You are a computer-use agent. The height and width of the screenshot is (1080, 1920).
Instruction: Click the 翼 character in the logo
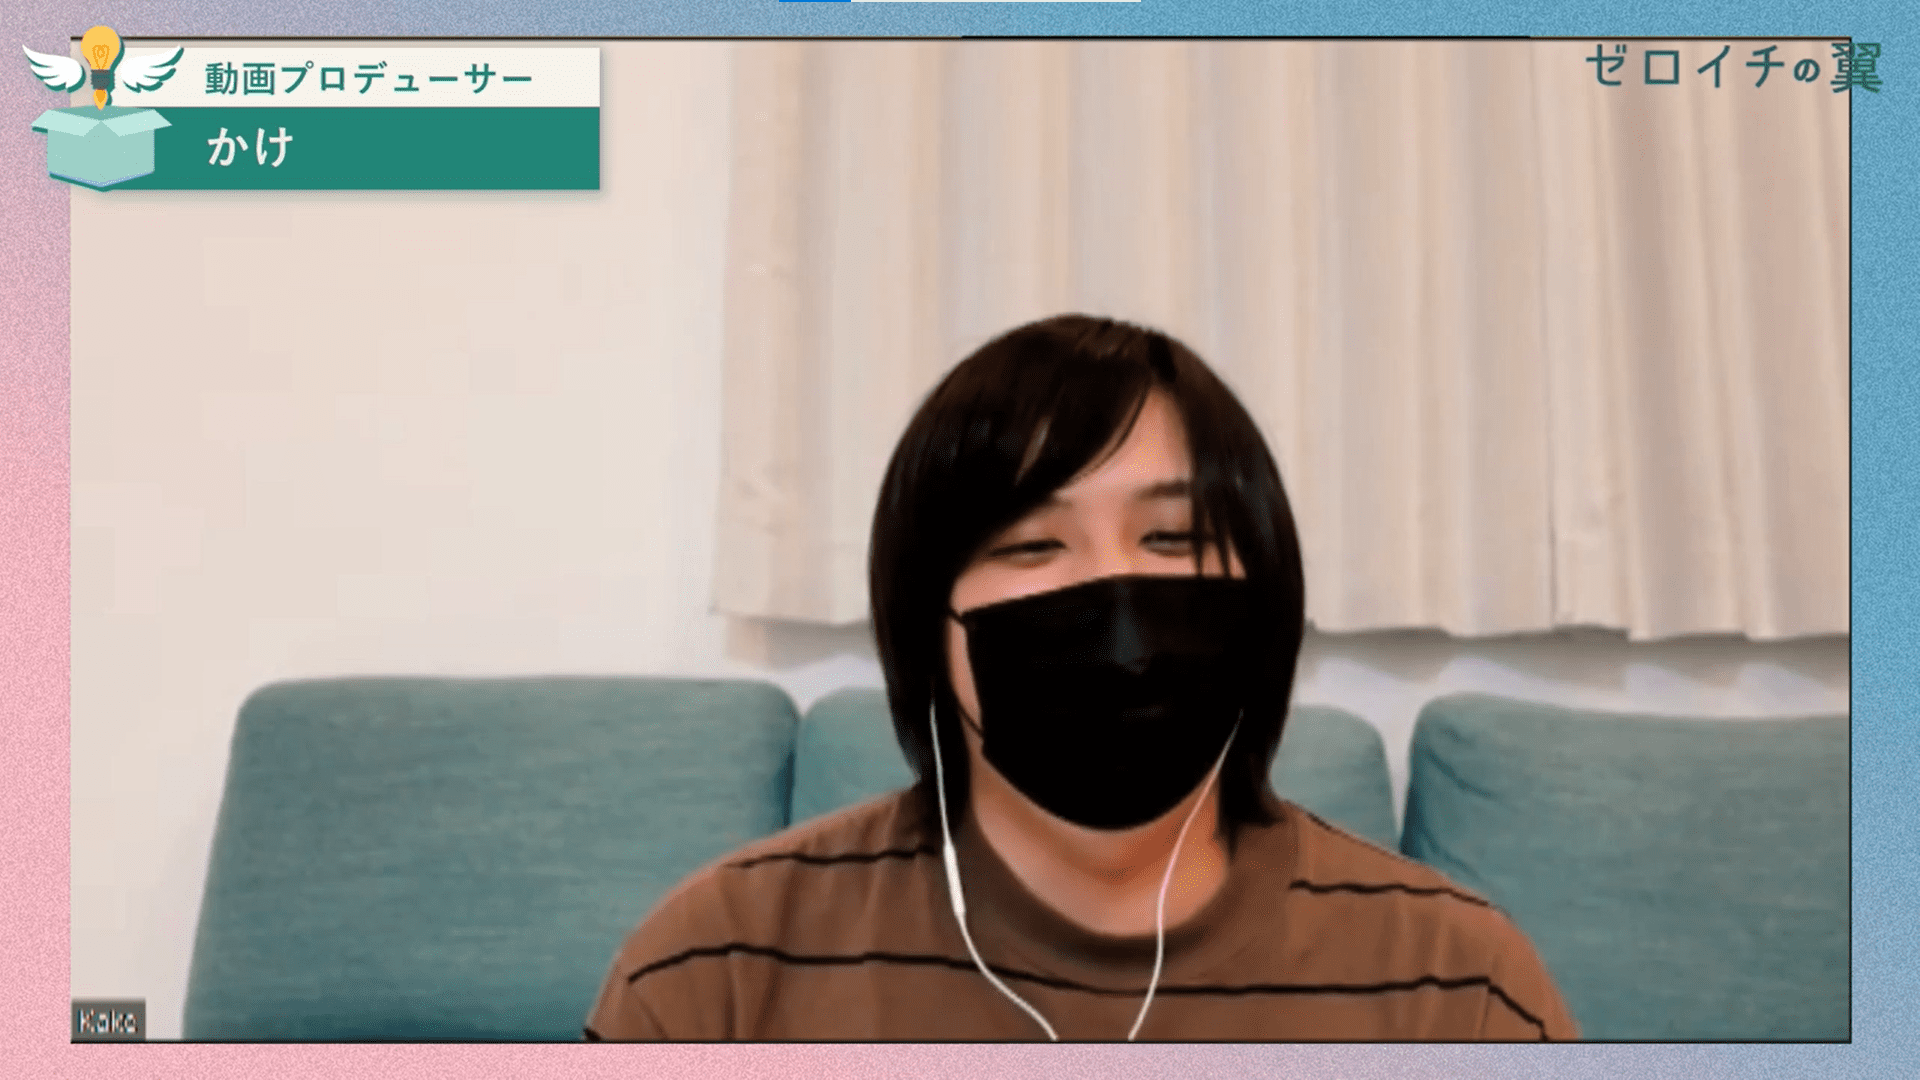point(1857,68)
